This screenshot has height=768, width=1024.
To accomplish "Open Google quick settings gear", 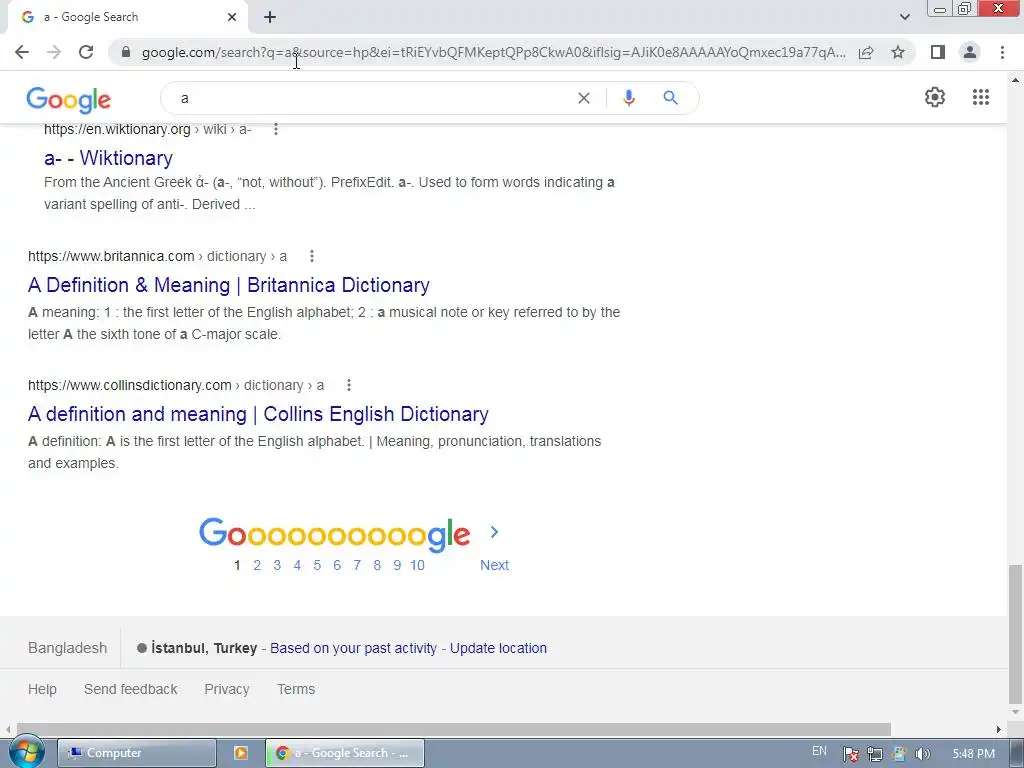I will pos(935,97).
